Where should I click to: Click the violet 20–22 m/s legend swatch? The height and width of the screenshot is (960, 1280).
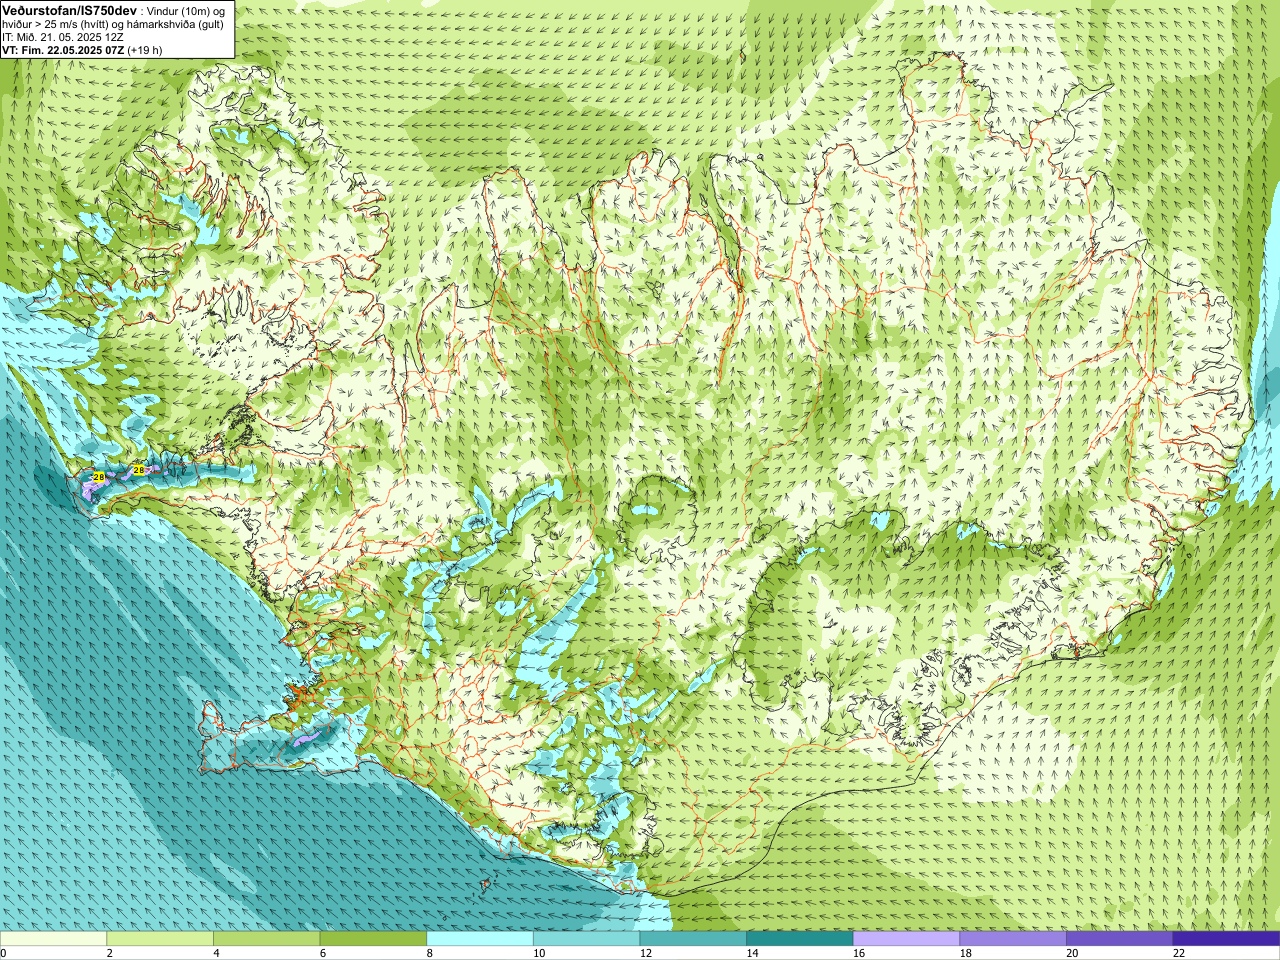[x=1120, y=939]
